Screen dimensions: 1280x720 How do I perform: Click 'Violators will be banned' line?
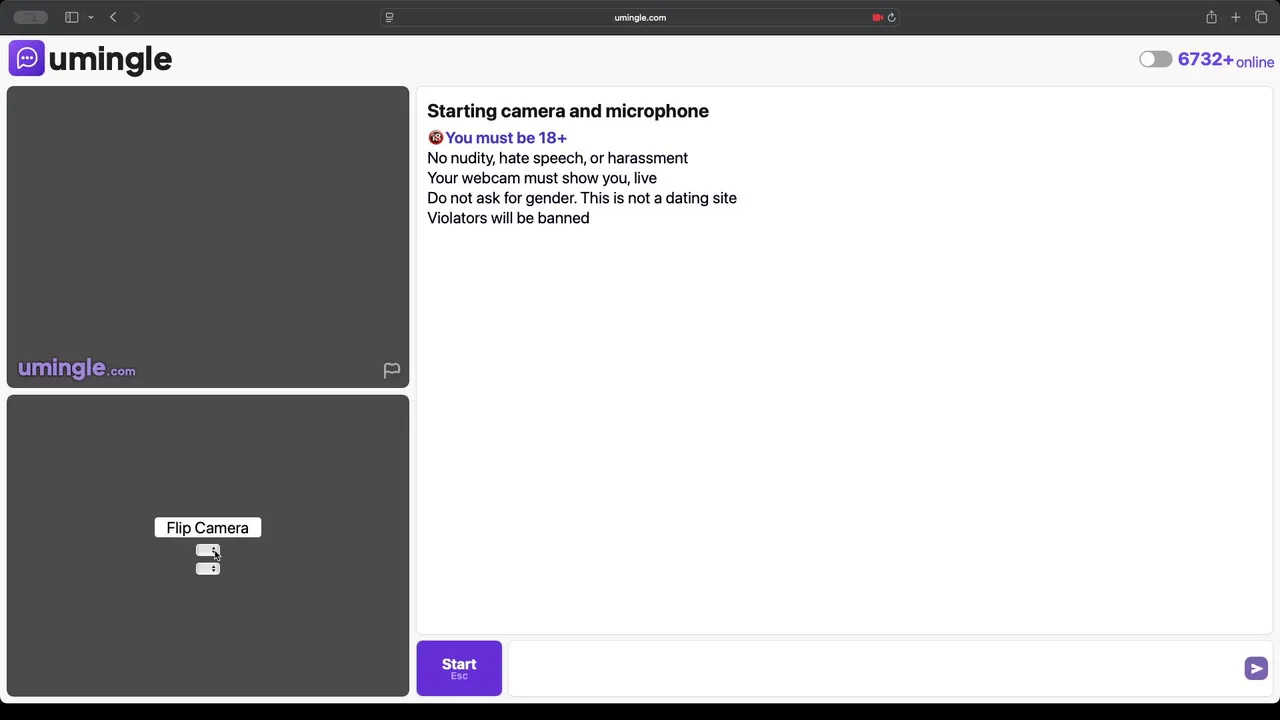point(508,218)
